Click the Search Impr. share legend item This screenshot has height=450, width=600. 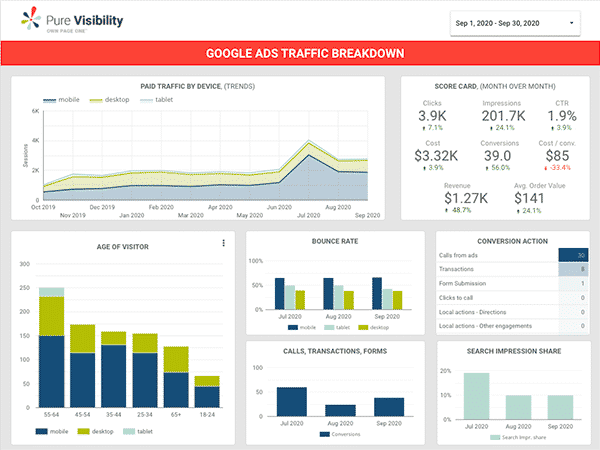tap(518, 437)
